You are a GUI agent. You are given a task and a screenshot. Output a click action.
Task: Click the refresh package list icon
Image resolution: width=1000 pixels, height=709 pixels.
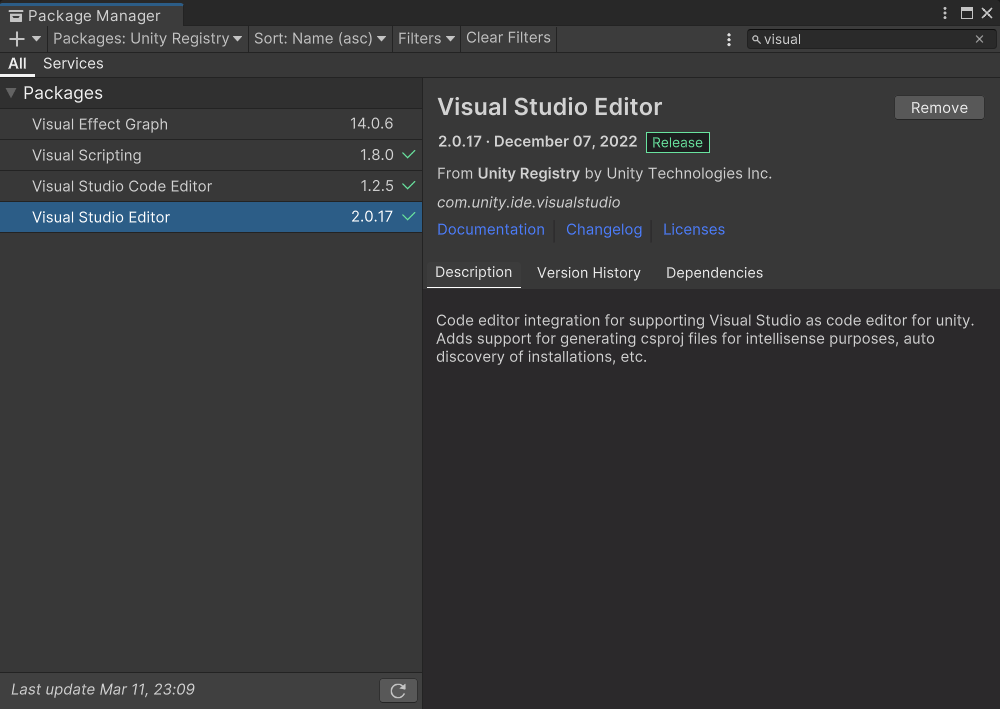pyautogui.click(x=398, y=690)
